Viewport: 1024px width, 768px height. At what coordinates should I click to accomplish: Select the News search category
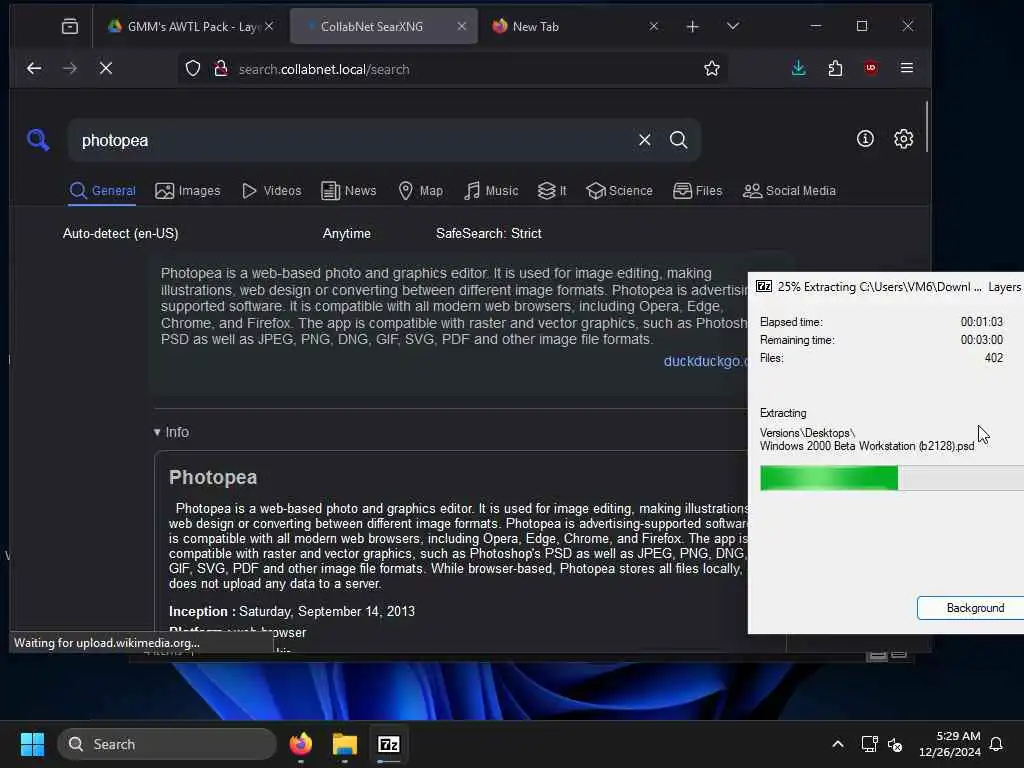click(349, 191)
